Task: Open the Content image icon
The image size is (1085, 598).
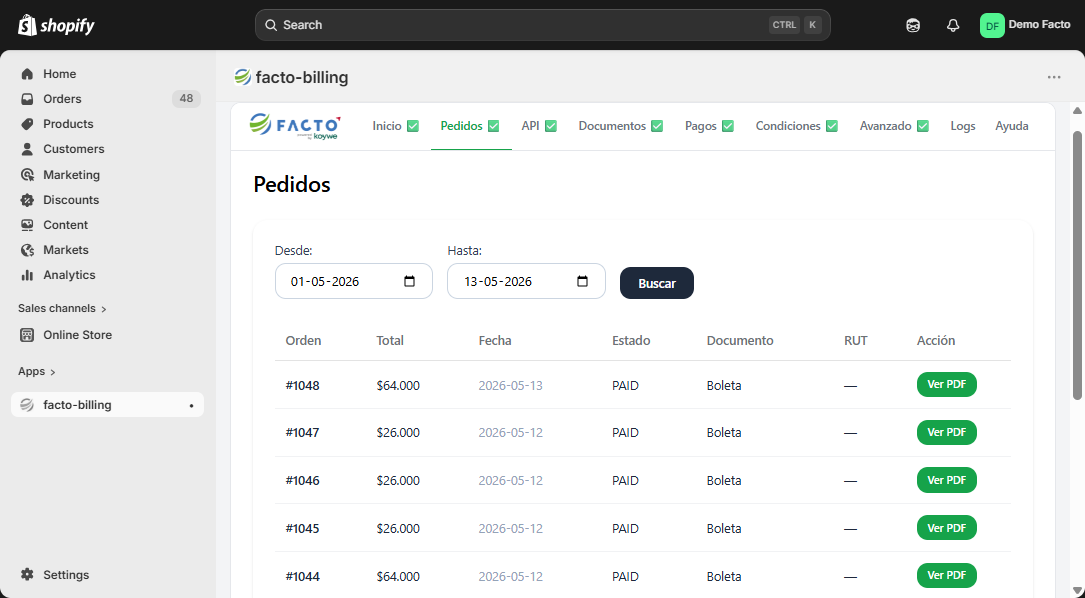Action: pyautogui.click(x=27, y=225)
